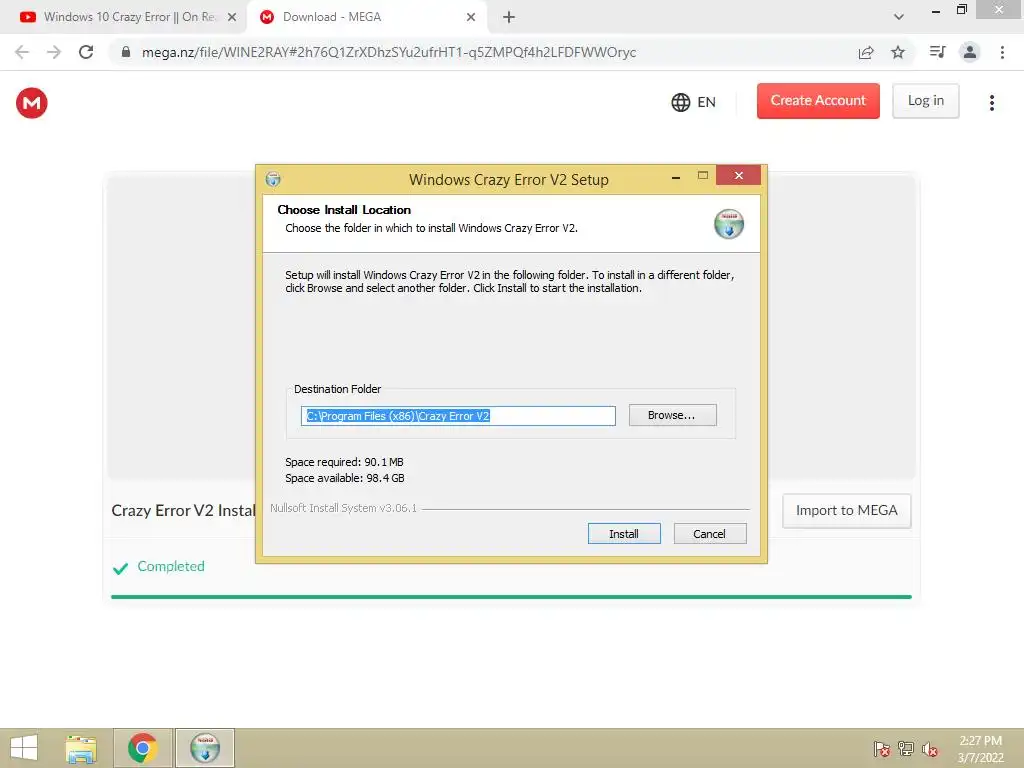This screenshot has width=1024, height=768.
Task: Click the muted volume tray icon
Action: coord(930,748)
